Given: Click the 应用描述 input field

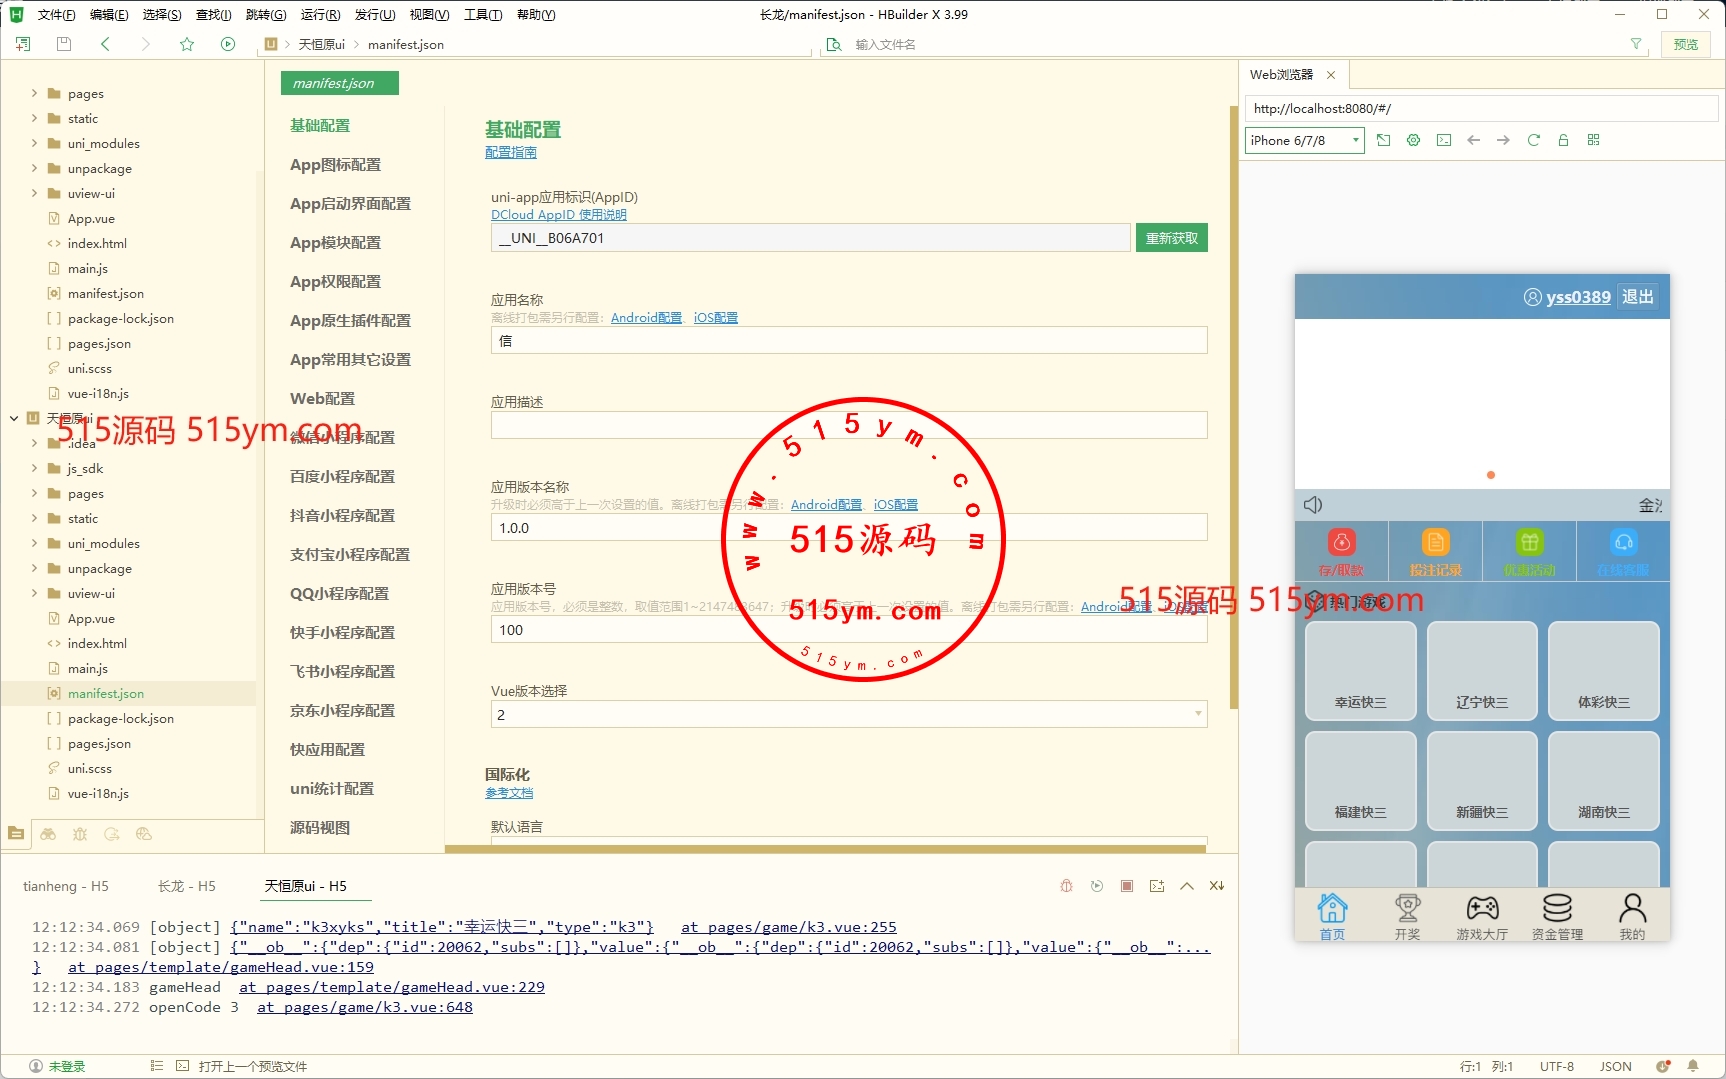Looking at the screenshot, I should click(x=848, y=425).
